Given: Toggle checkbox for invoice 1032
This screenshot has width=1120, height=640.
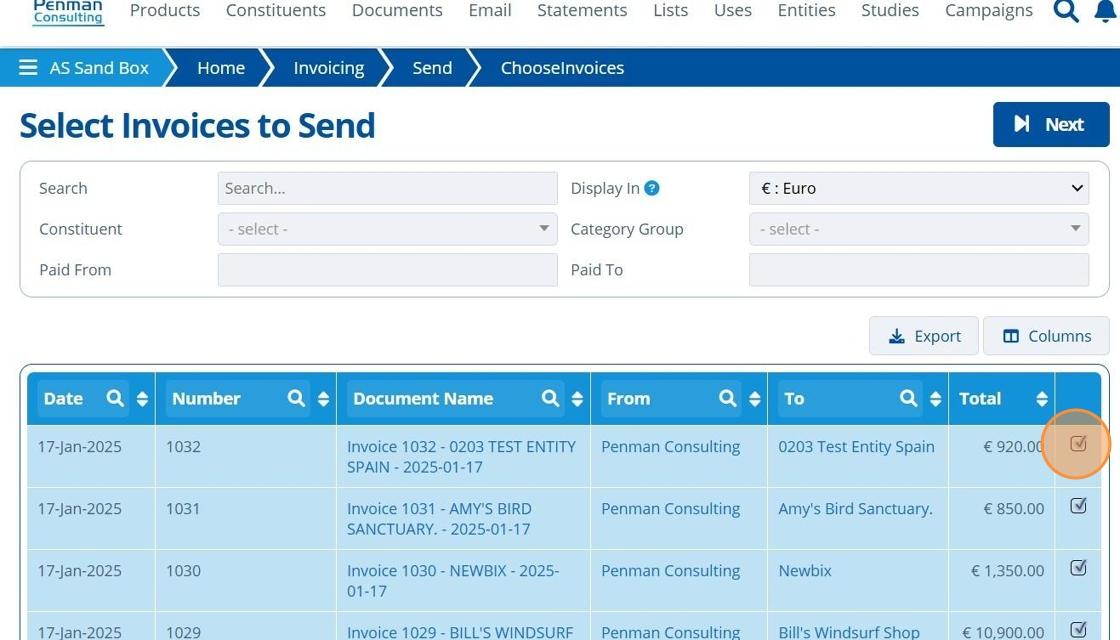Looking at the screenshot, I should pyautogui.click(x=1078, y=444).
